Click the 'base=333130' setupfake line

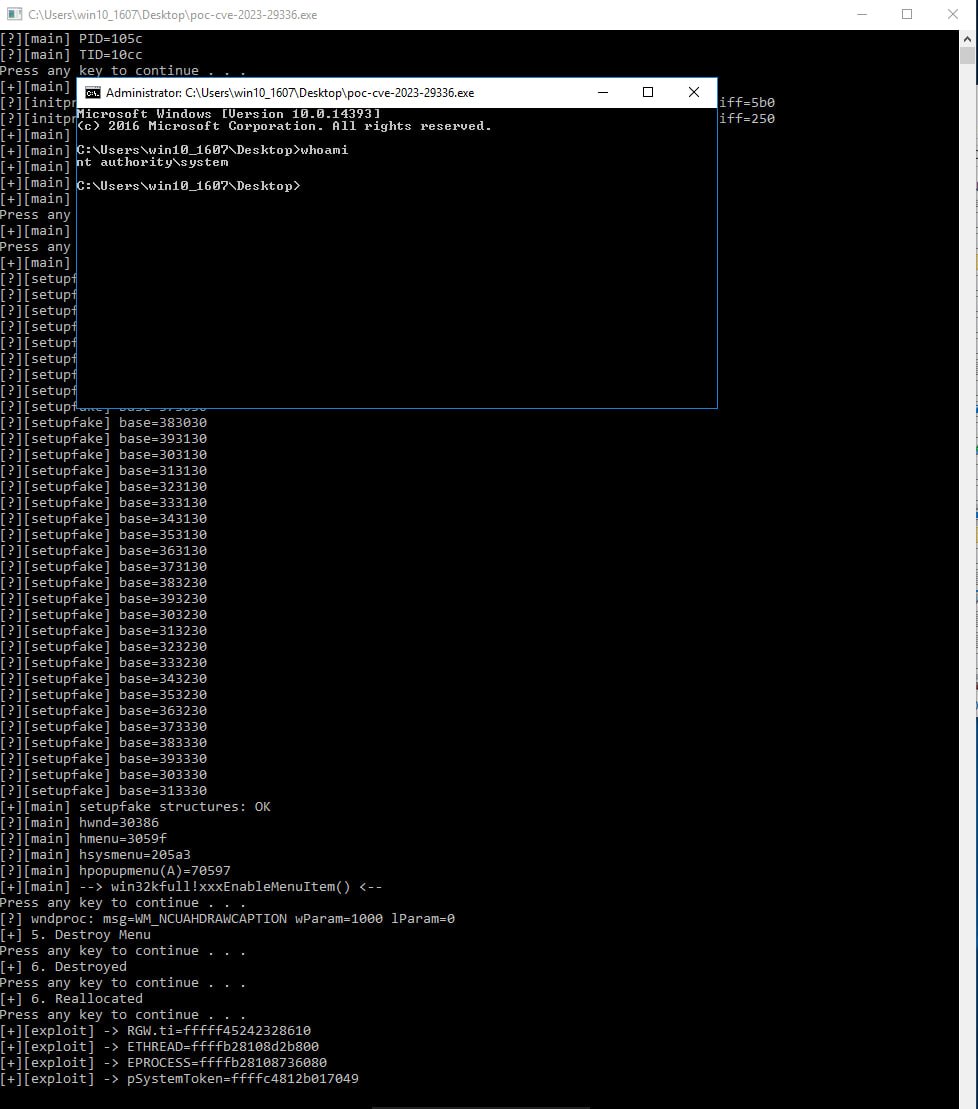(103, 503)
